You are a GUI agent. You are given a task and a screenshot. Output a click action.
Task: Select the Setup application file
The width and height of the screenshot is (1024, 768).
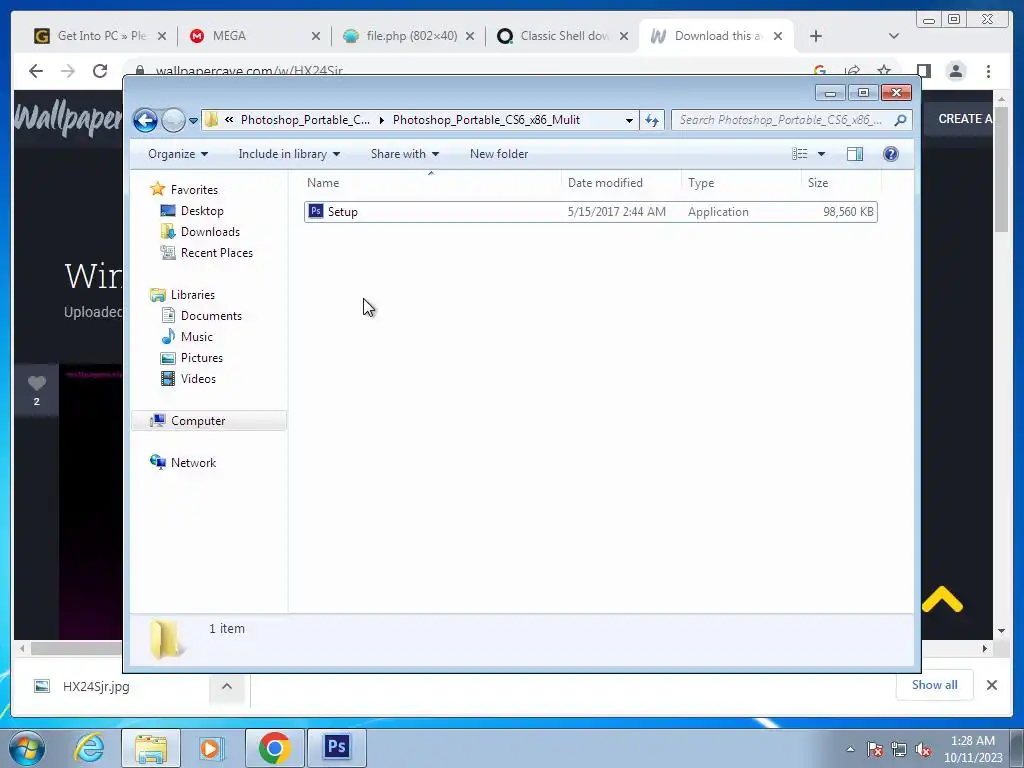click(x=590, y=212)
